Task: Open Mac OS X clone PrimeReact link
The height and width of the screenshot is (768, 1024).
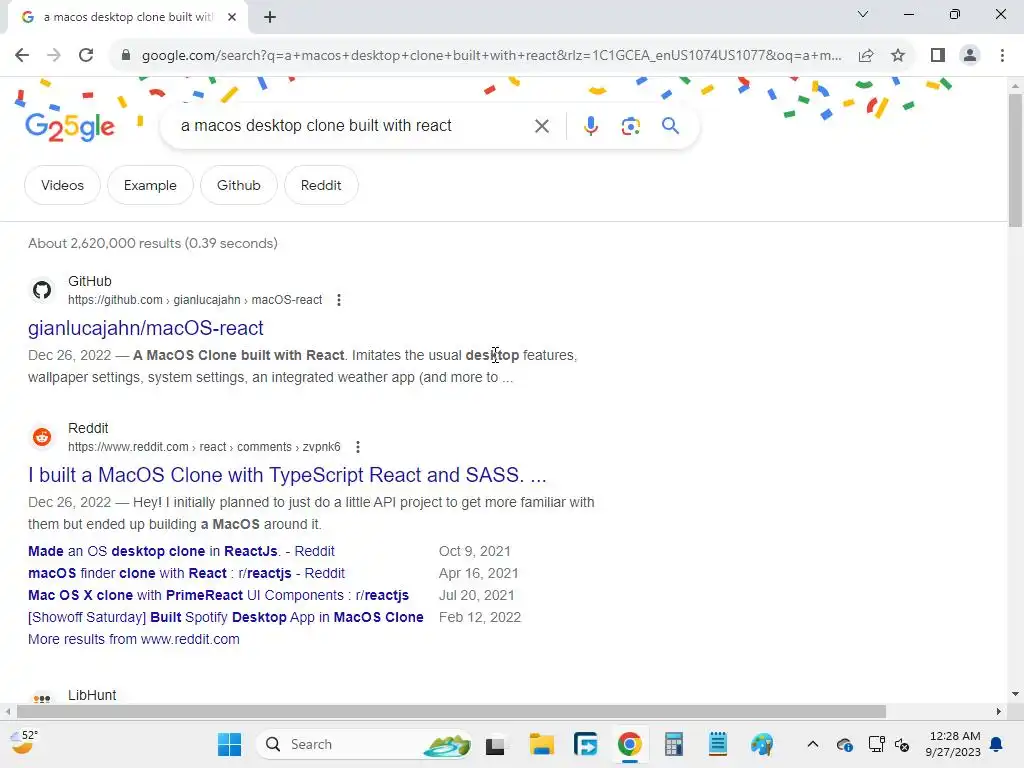Action: 218,596
